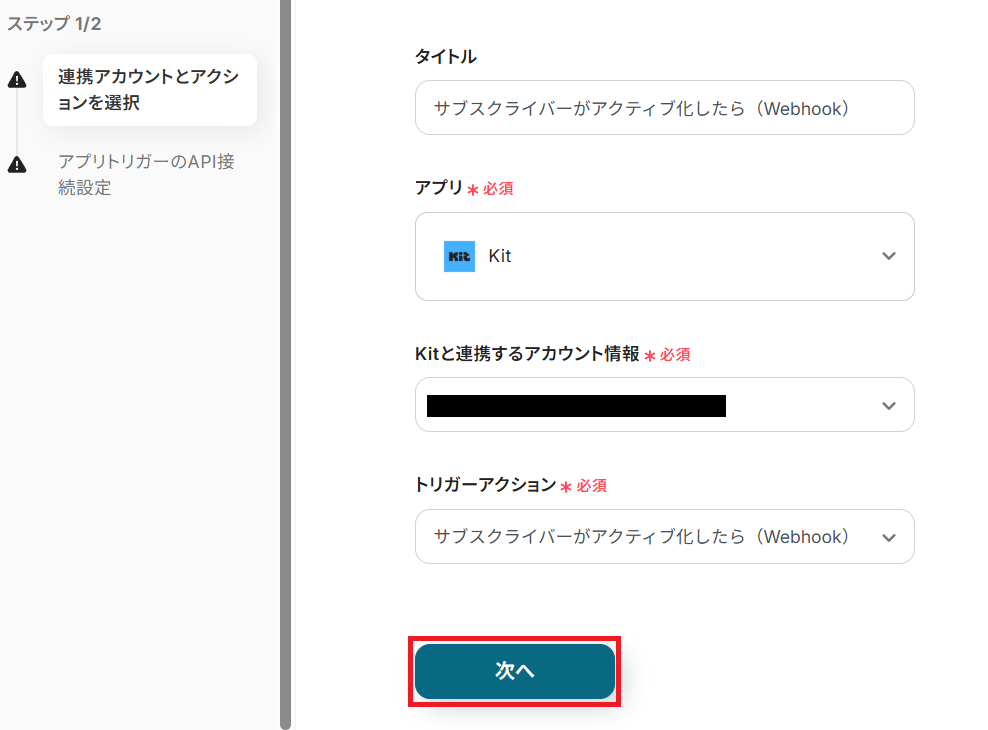Click the line connecting the two steps

click(x=17, y=122)
